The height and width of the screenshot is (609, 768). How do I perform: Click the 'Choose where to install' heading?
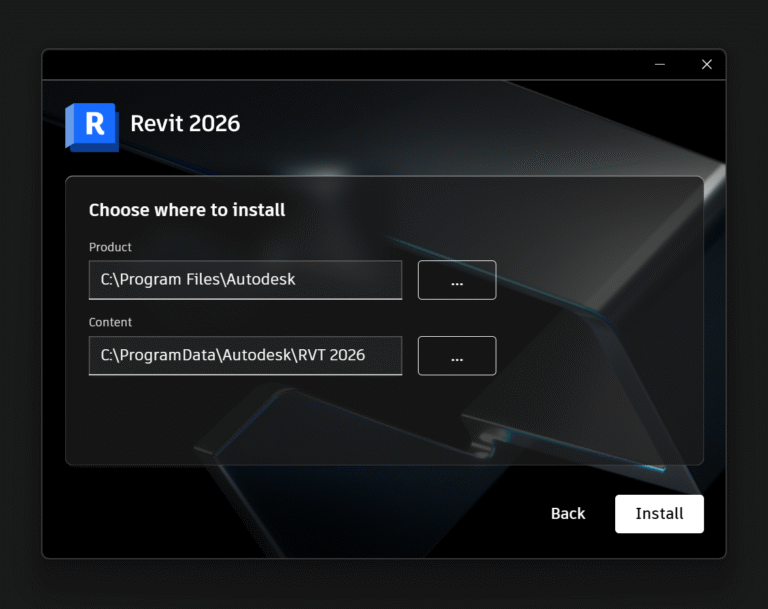(x=187, y=210)
